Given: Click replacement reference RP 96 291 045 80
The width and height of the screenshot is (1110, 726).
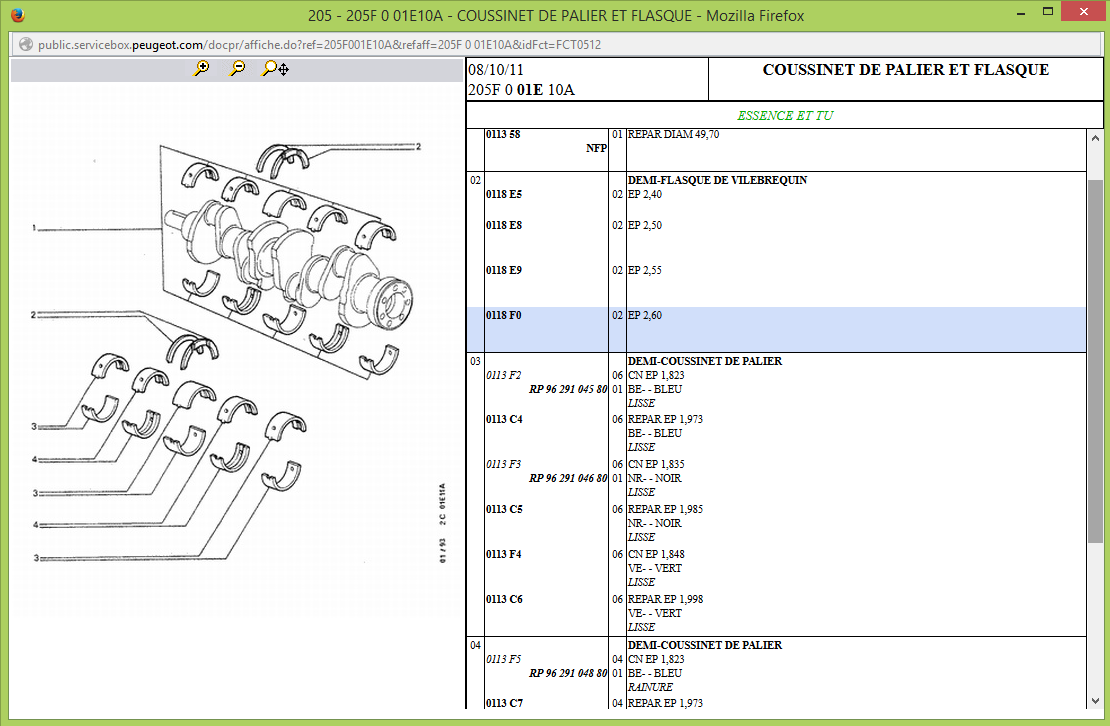Looking at the screenshot, I should pos(567,389).
